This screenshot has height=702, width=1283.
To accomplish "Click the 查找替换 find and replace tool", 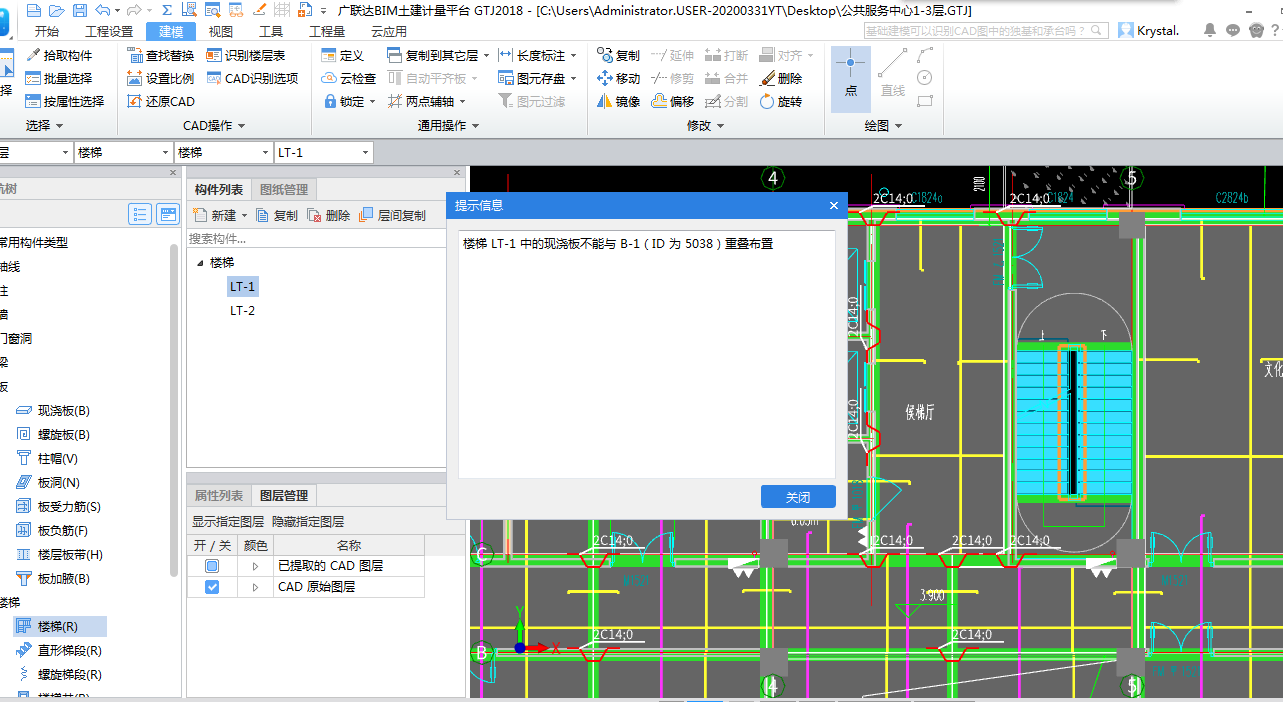I will [x=161, y=56].
